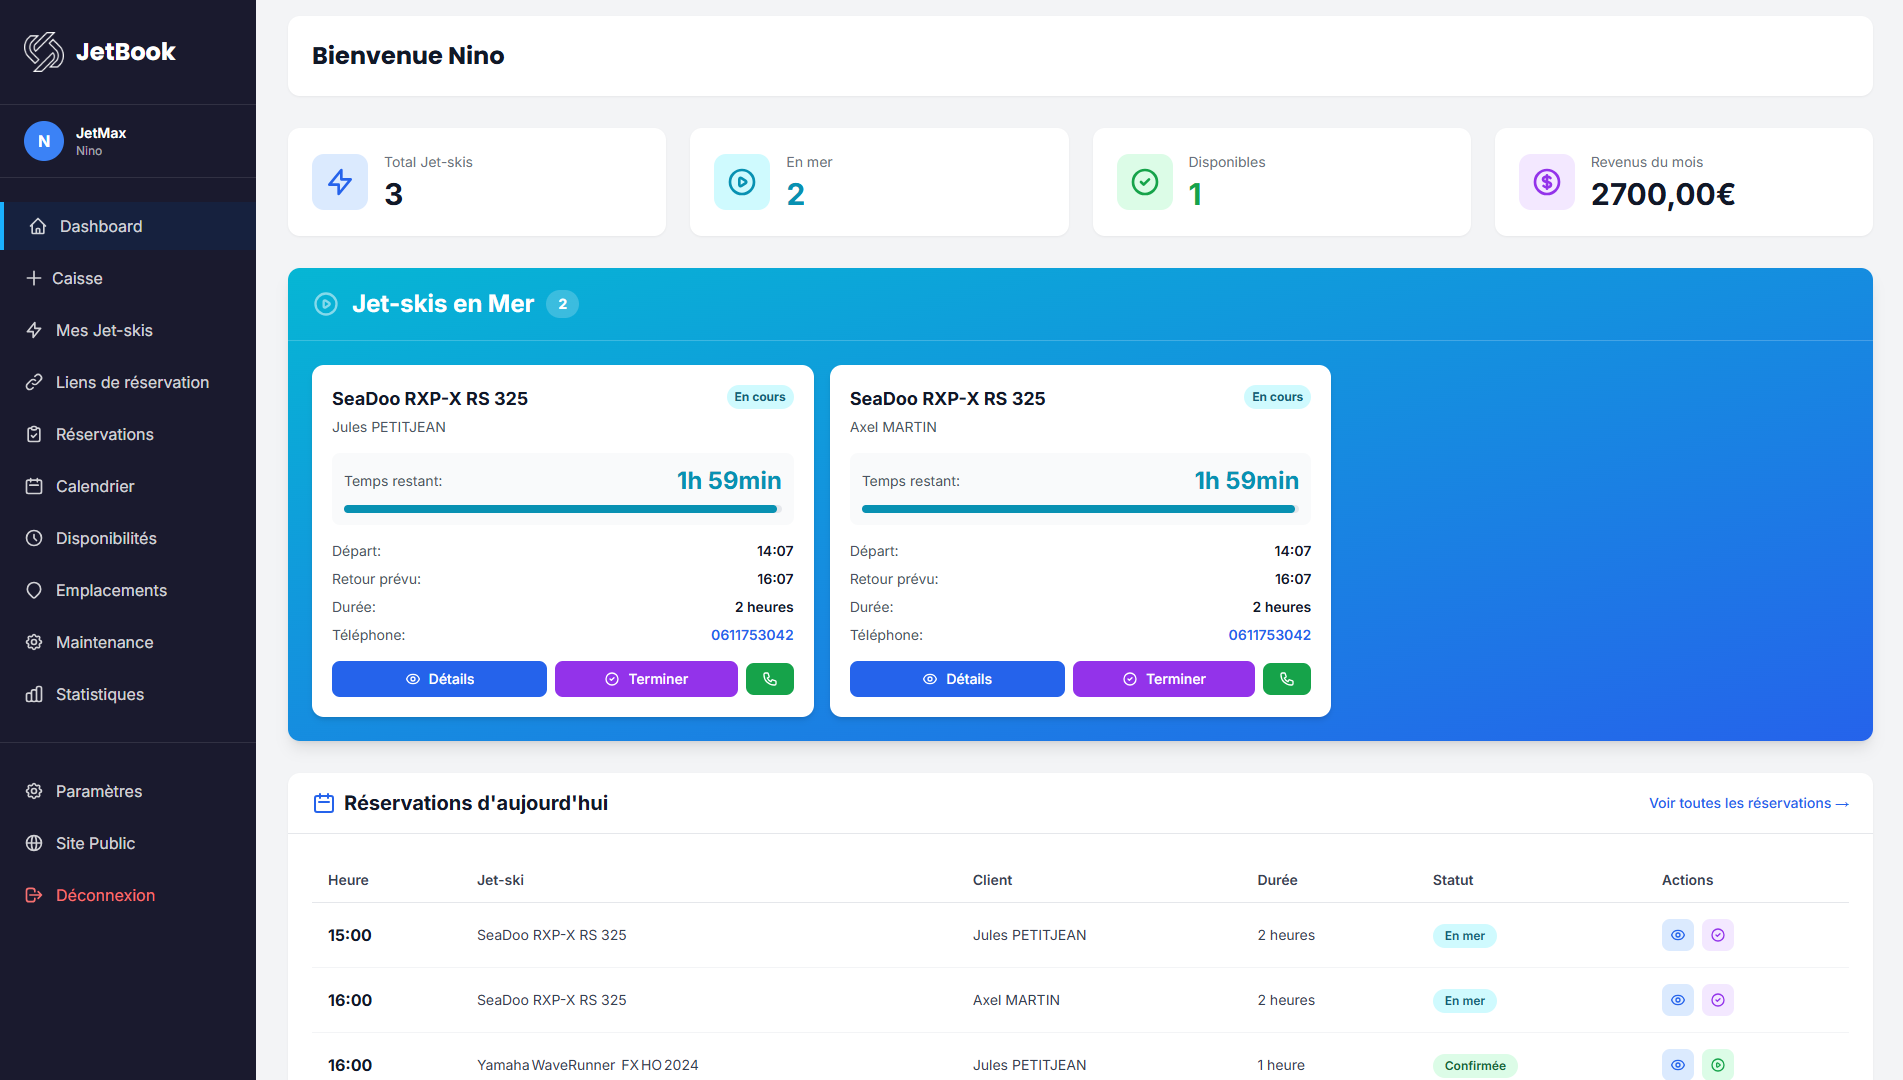Click the eye icon for the 15:00 reservation

(x=1677, y=935)
